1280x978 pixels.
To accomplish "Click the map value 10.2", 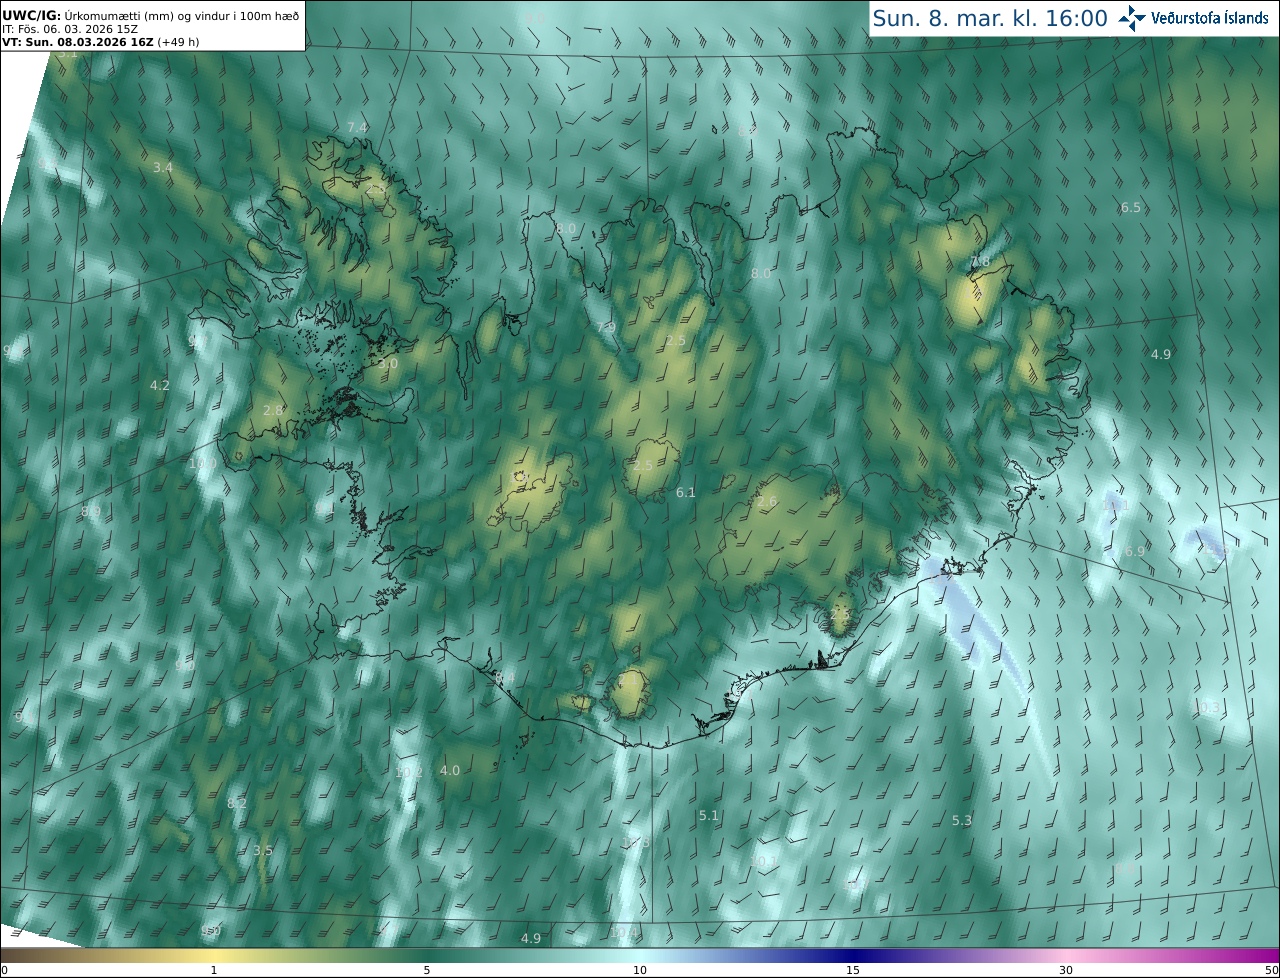I will [x=409, y=773].
